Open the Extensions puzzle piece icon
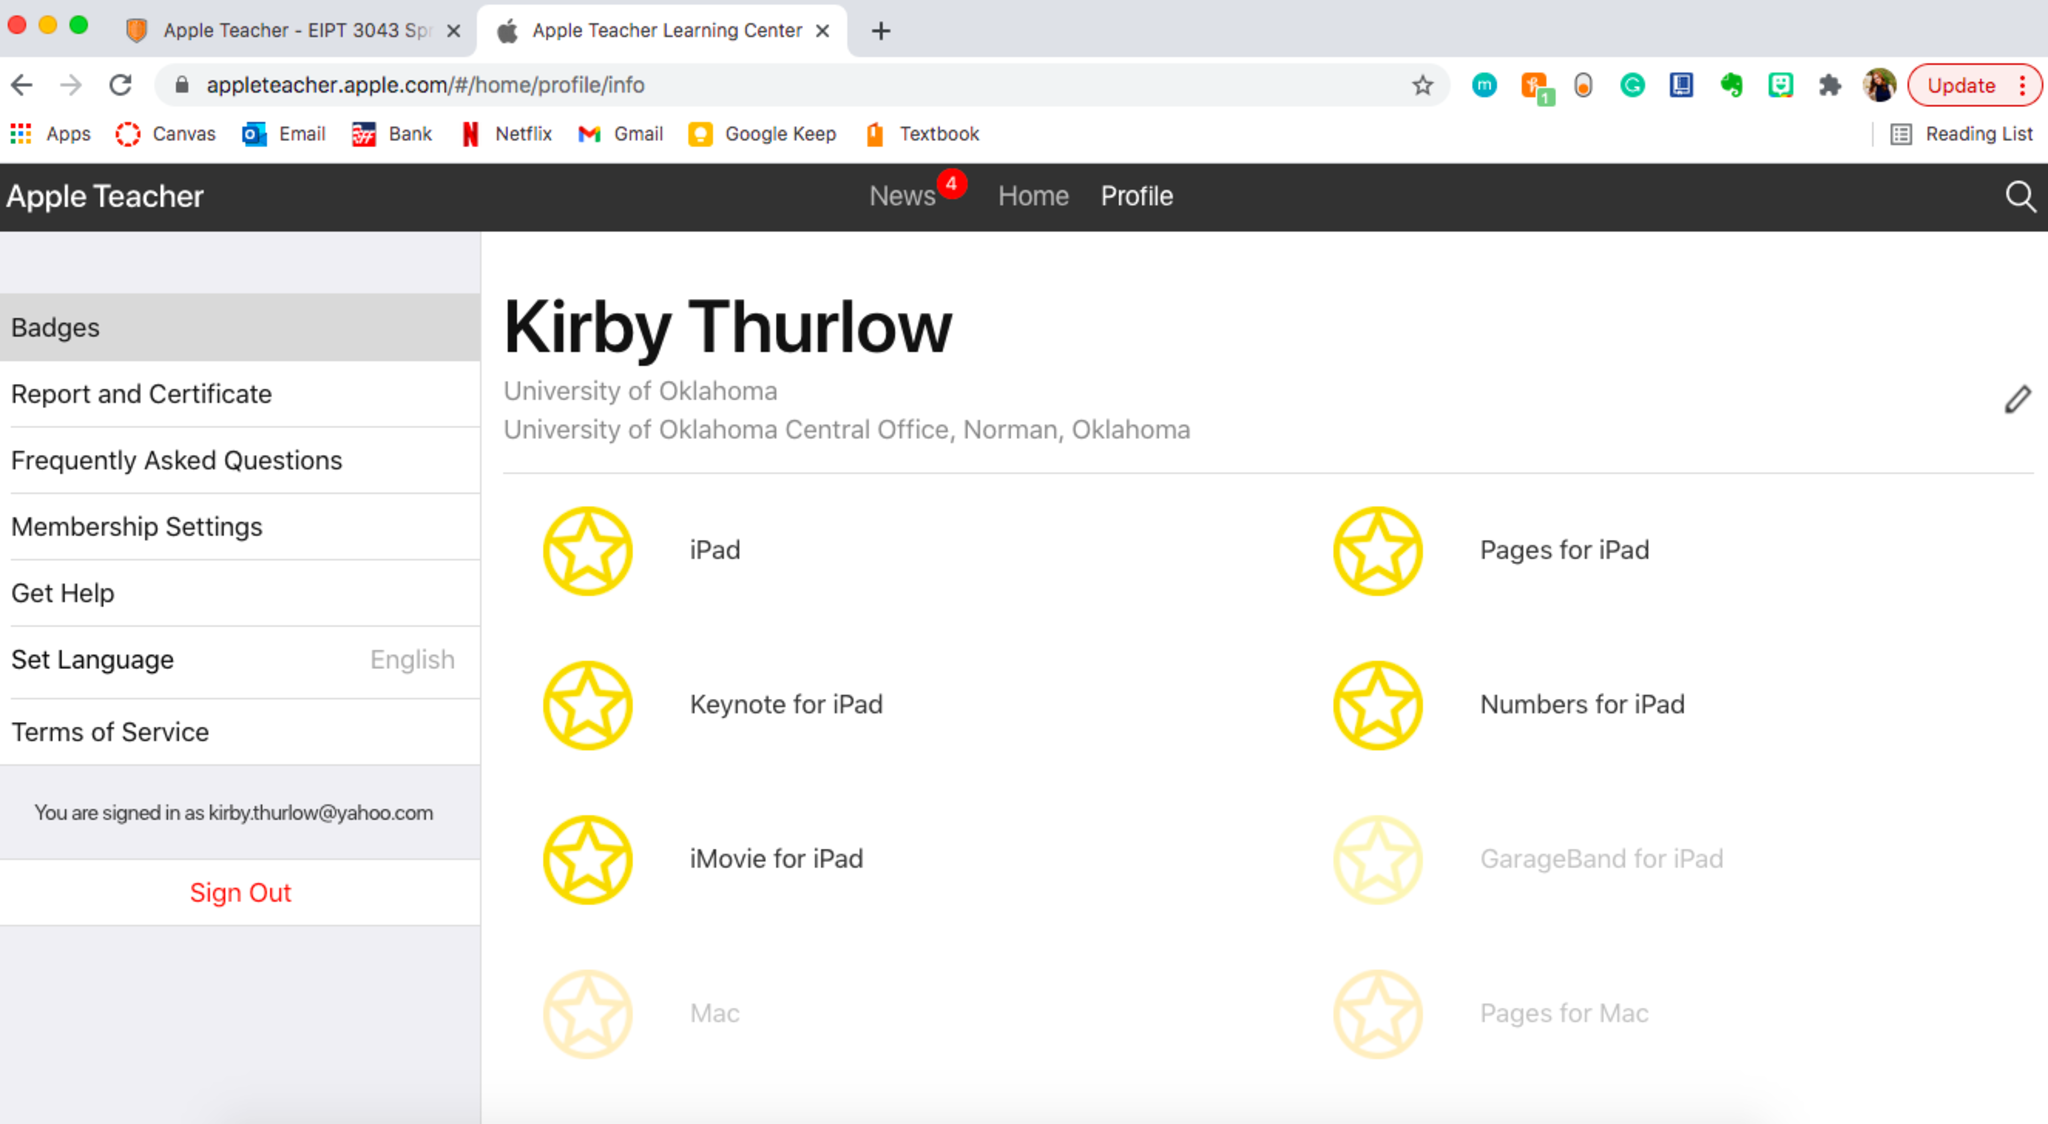The height and width of the screenshot is (1124, 2048). [1829, 85]
